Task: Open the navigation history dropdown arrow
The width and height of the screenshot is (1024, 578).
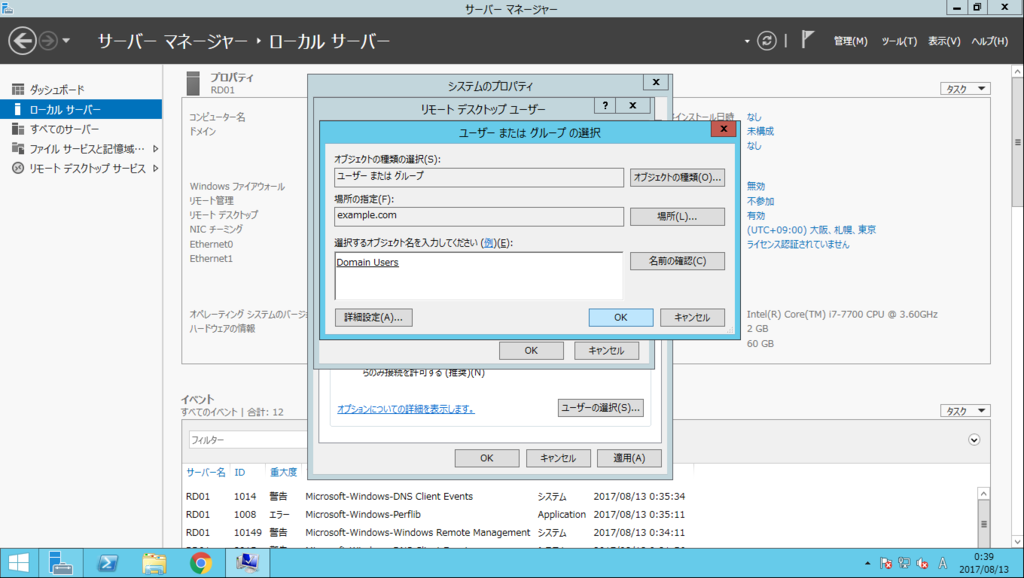Action: tap(66, 41)
